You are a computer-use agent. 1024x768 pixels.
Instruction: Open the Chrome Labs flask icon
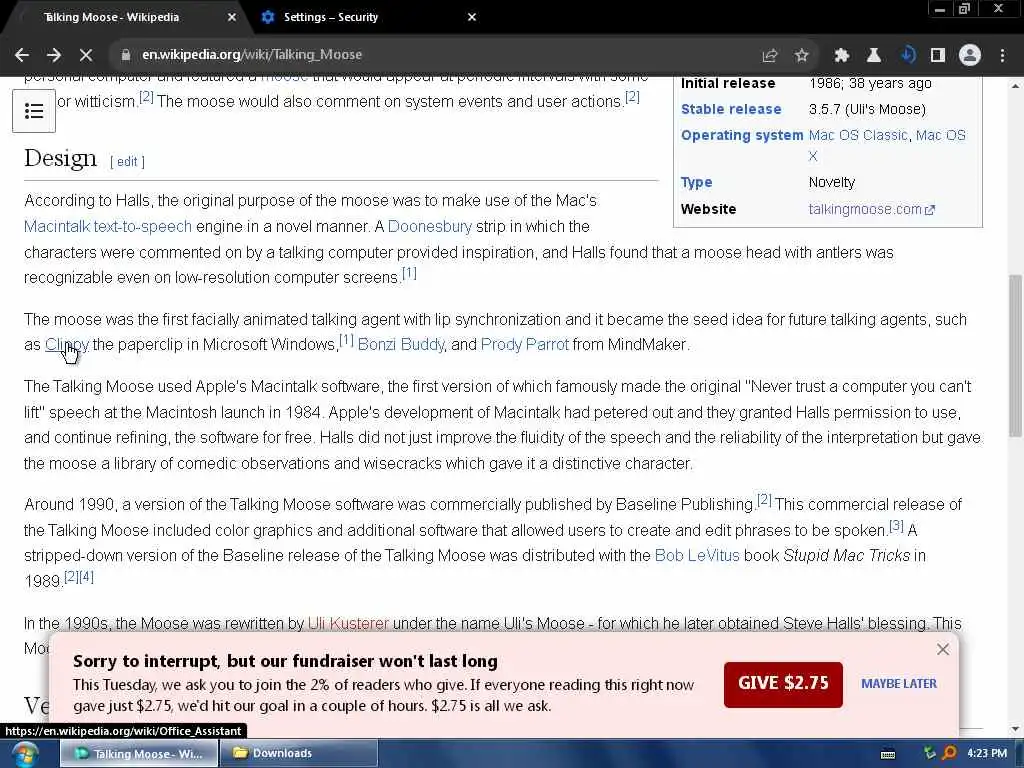pyautogui.click(x=874, y=56)
